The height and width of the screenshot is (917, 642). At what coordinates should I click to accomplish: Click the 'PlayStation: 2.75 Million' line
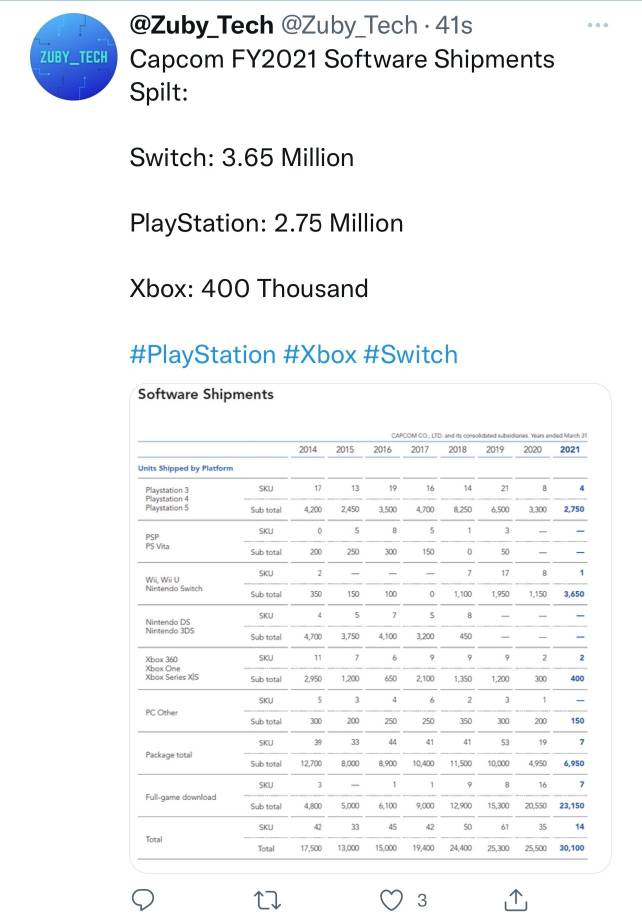coord(267,223)
